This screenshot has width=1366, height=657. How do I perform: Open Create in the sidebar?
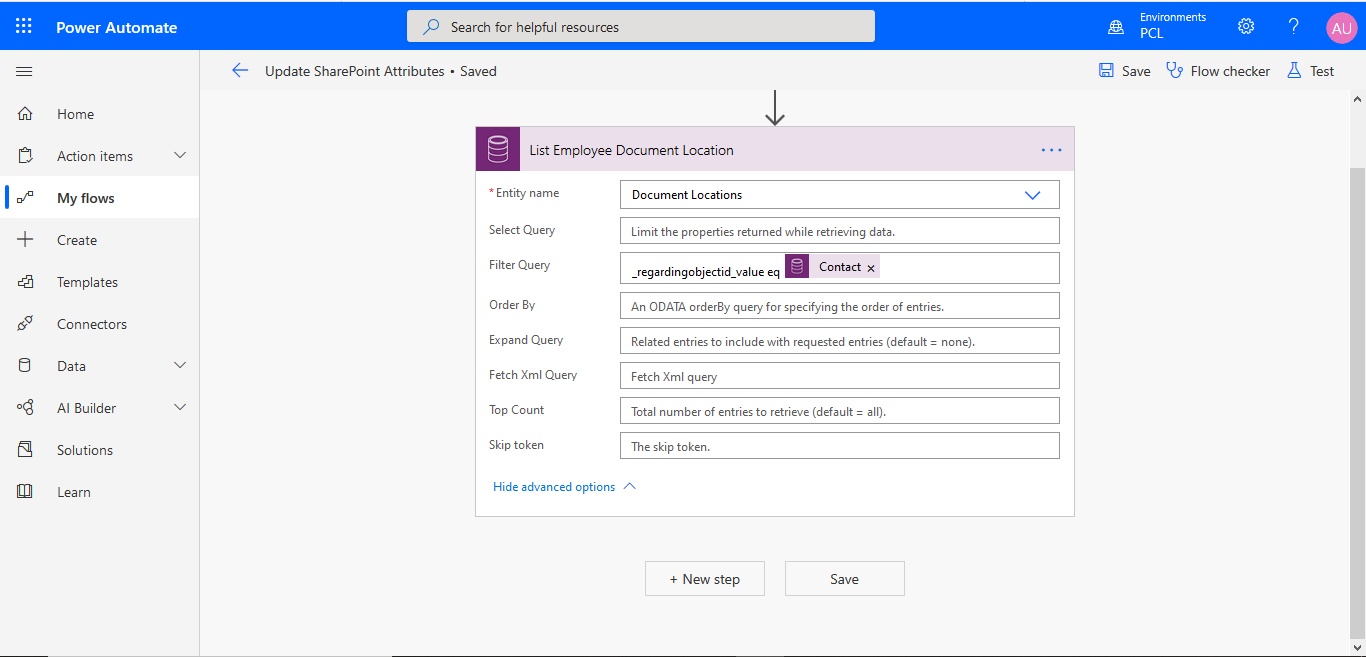(100, 240)
